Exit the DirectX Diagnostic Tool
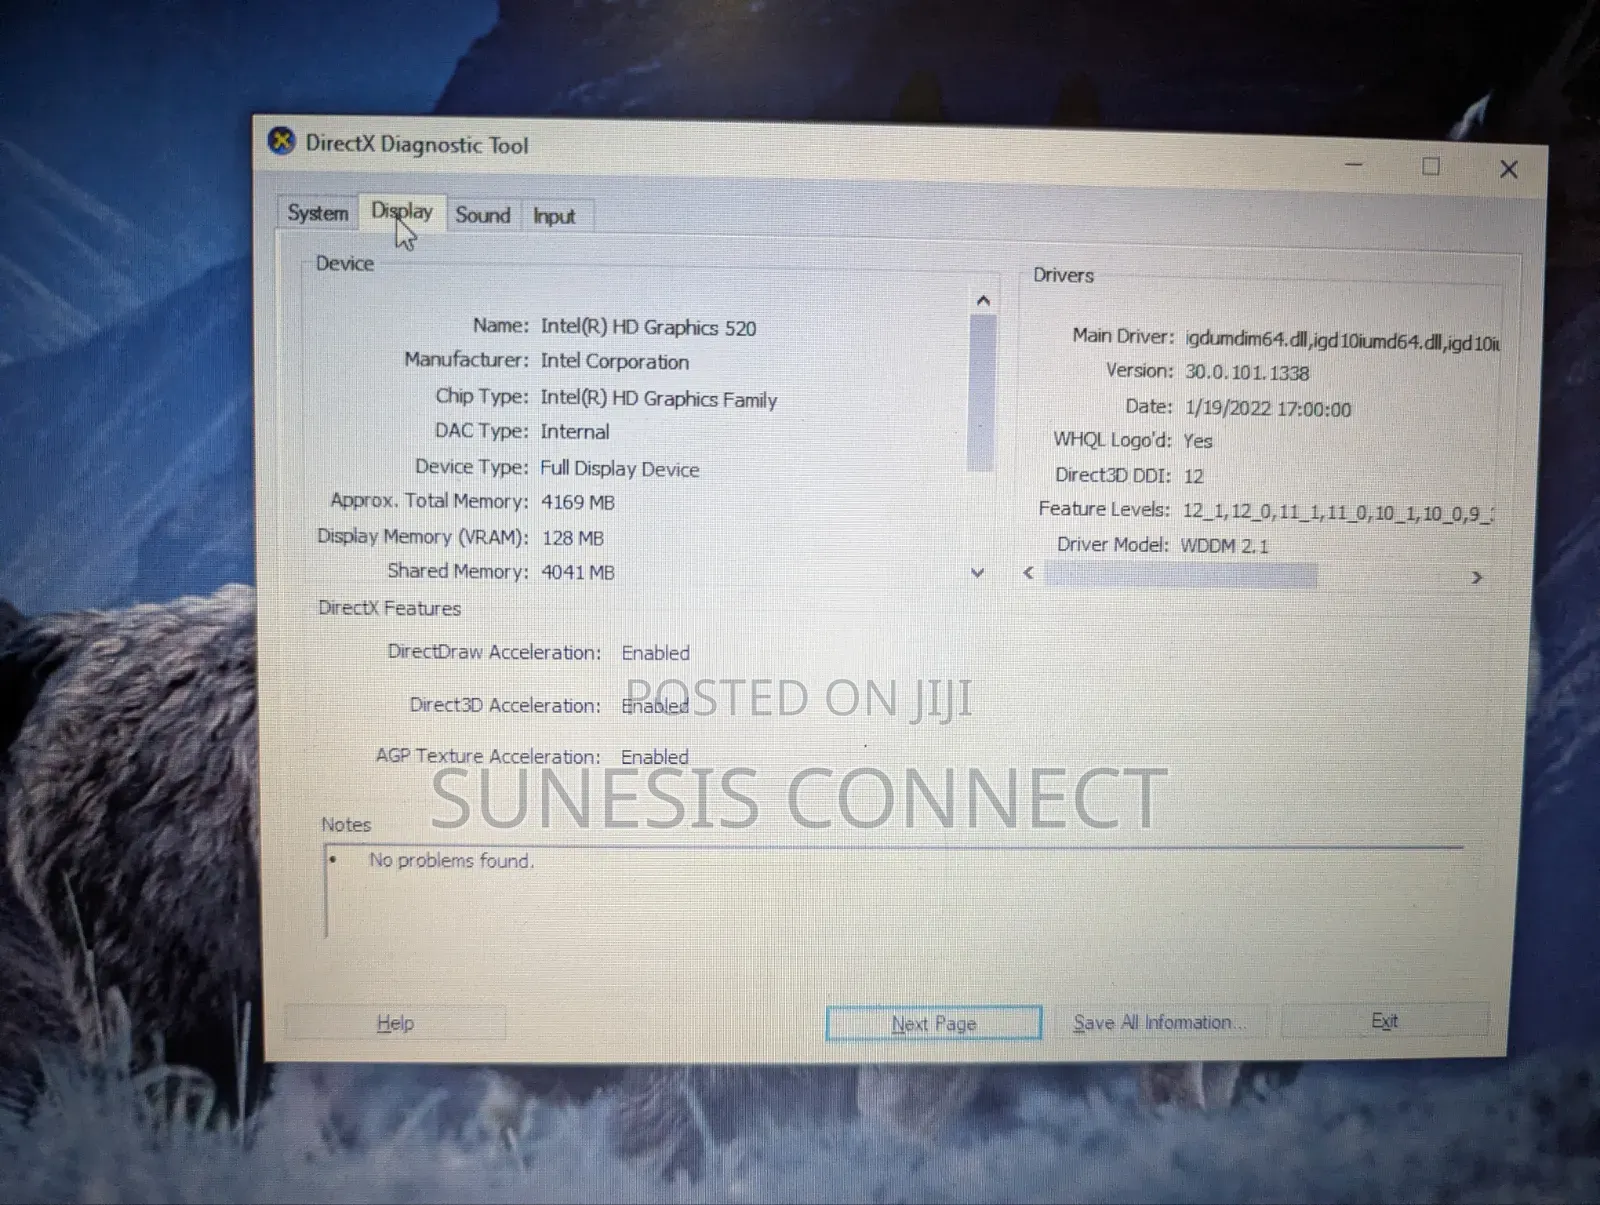Image resolution: width=1600 pixels, height=1205 pixels. pos(1384,1021)
